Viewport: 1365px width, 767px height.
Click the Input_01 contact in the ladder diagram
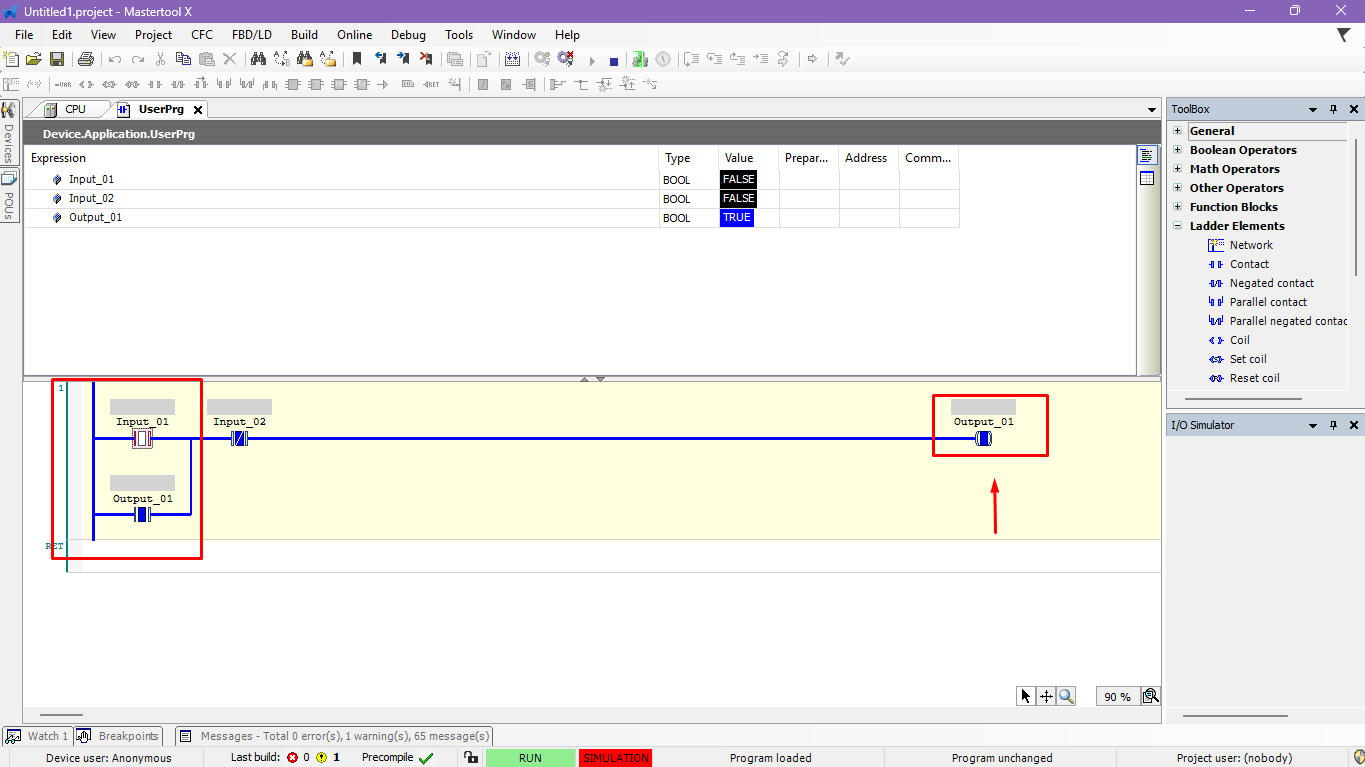point(142,438)
